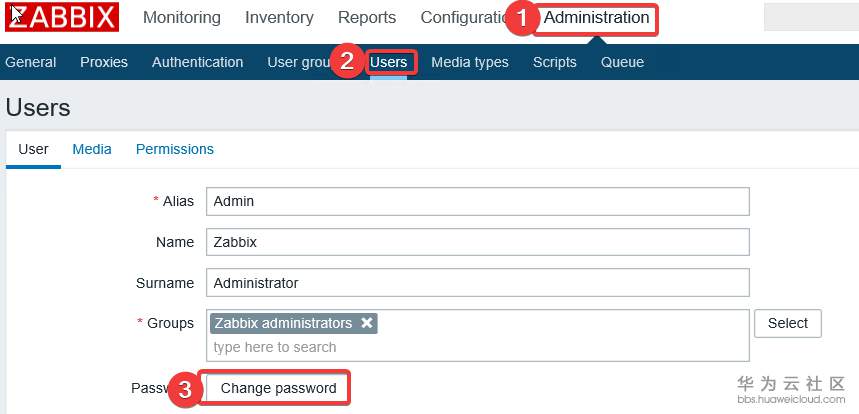The width and height of the screenshot is (859, 414).
Task: Open Scripts administration page
Action: point(554,62)
